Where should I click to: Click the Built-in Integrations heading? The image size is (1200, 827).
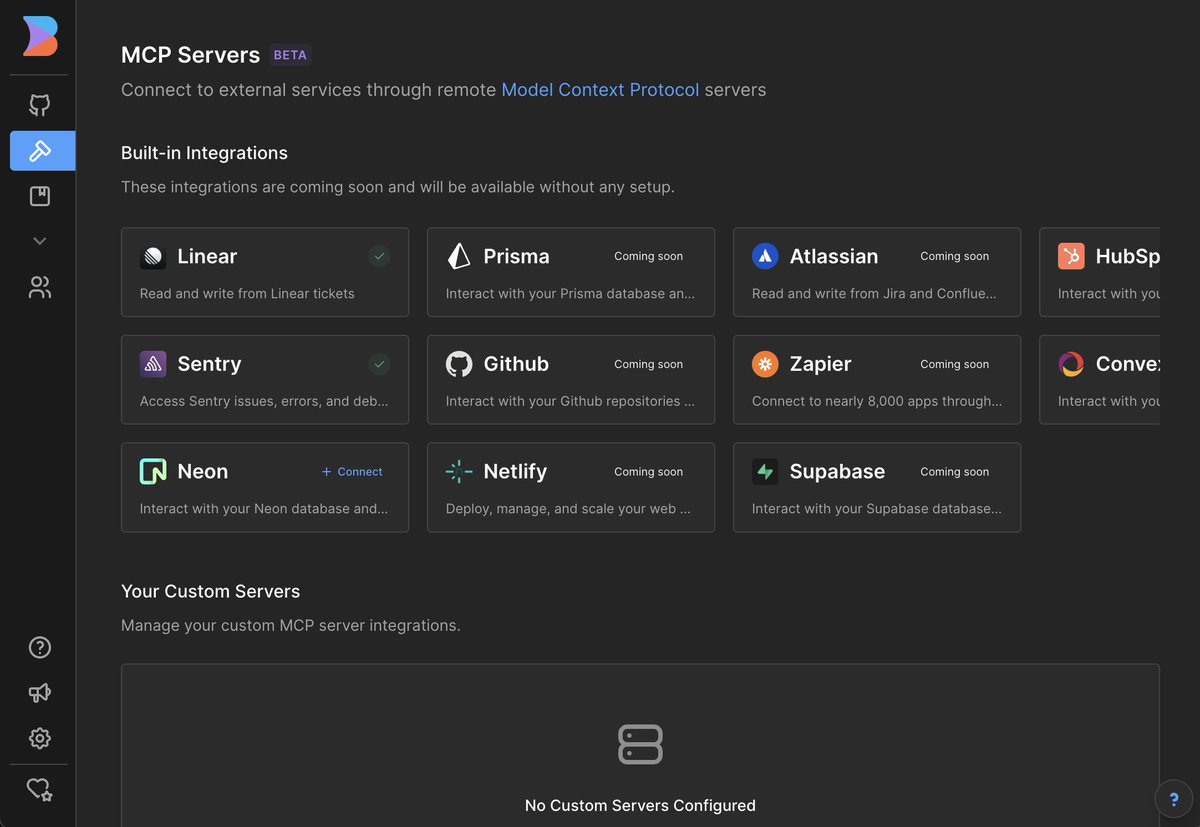(204, 153)
